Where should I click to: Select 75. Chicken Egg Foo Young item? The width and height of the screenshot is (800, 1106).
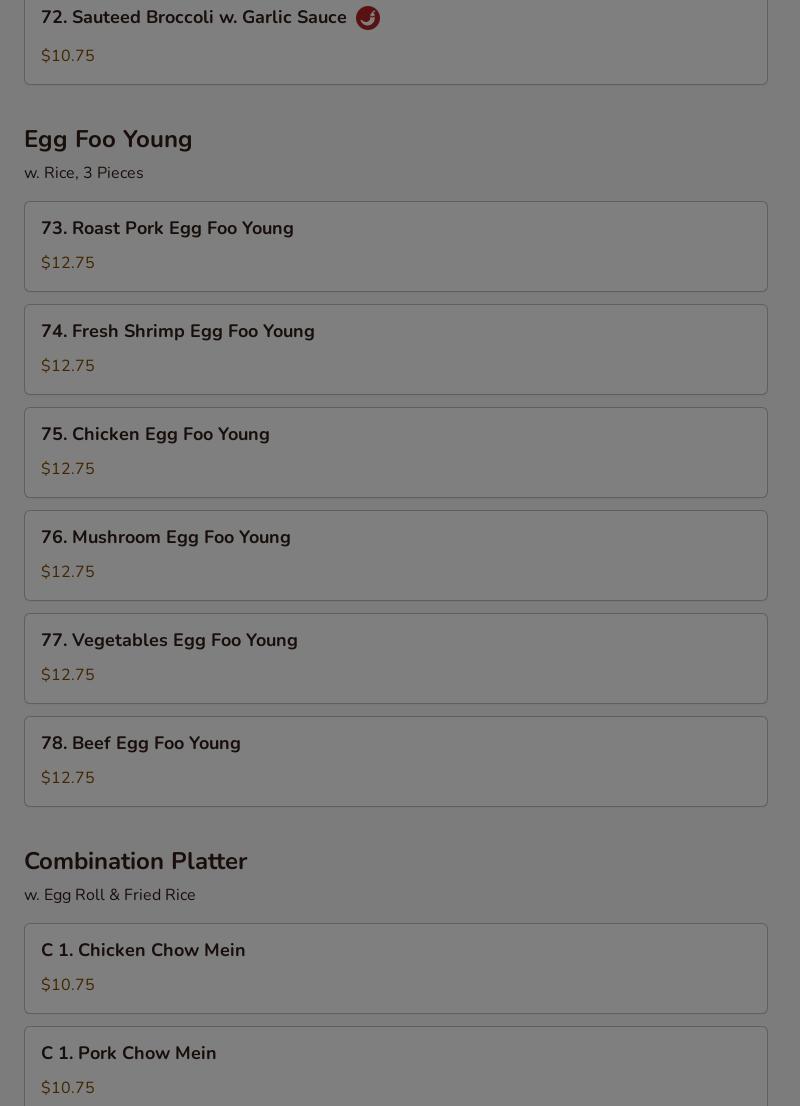click(396, 452)
